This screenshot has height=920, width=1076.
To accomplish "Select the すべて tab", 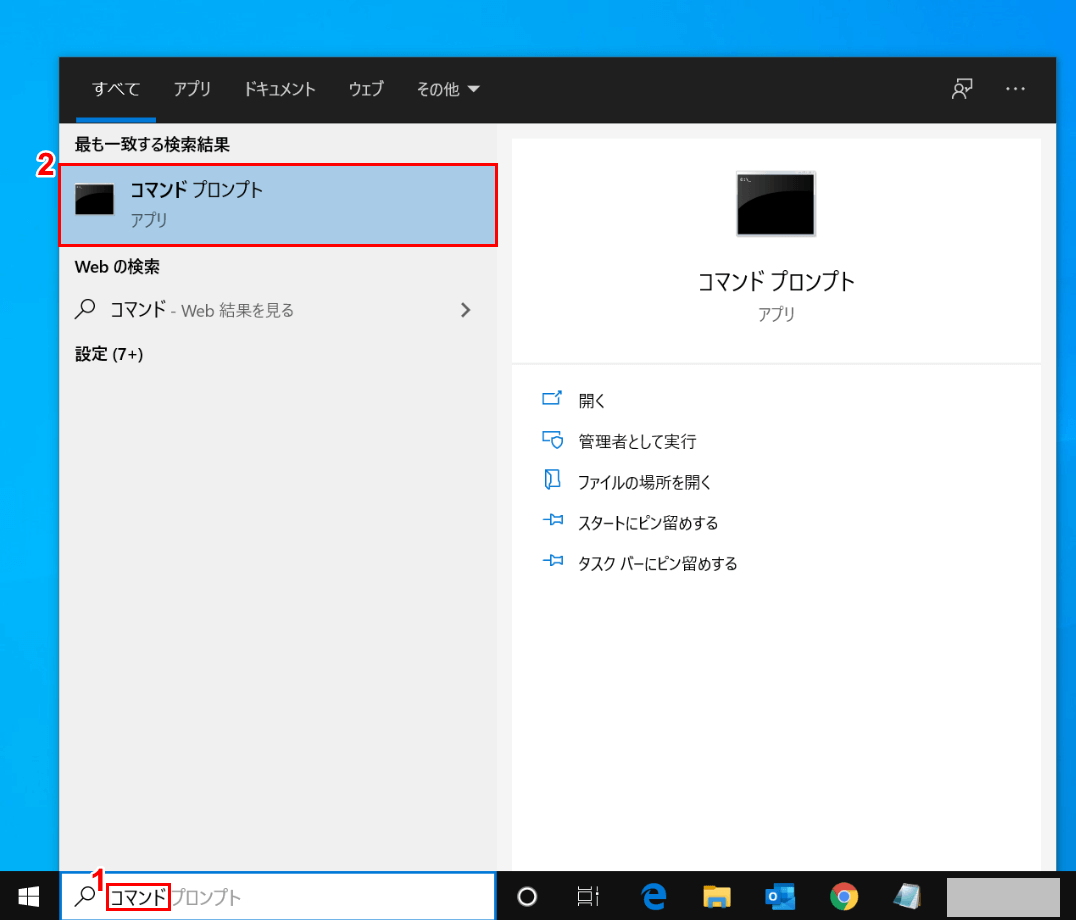I will (116, 89).
